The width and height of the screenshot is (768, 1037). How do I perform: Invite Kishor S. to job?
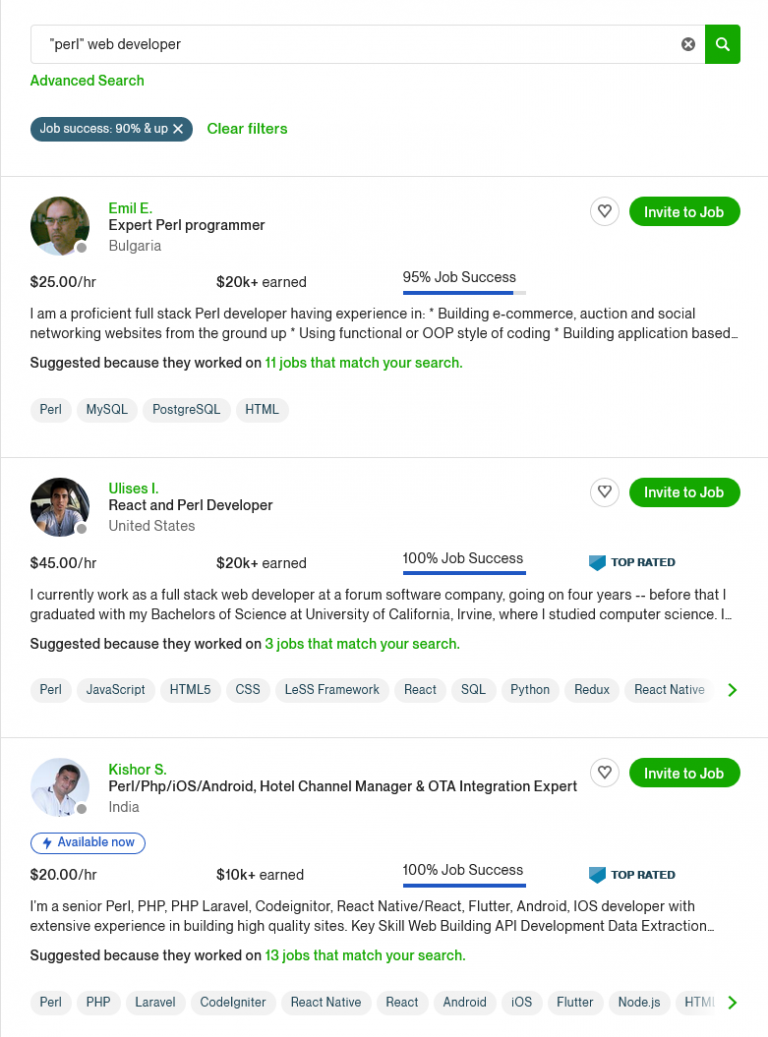point(684,773)
